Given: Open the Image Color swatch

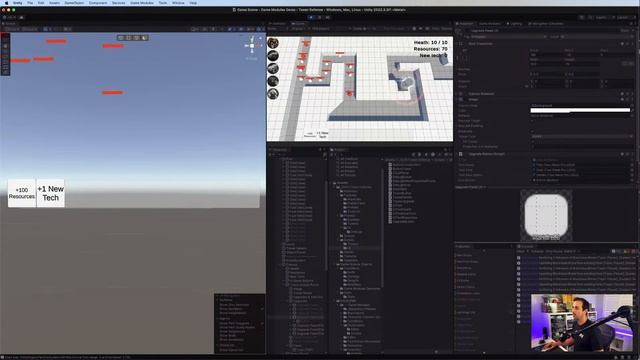Looking at the screenshot, I should tap(580, 110).
